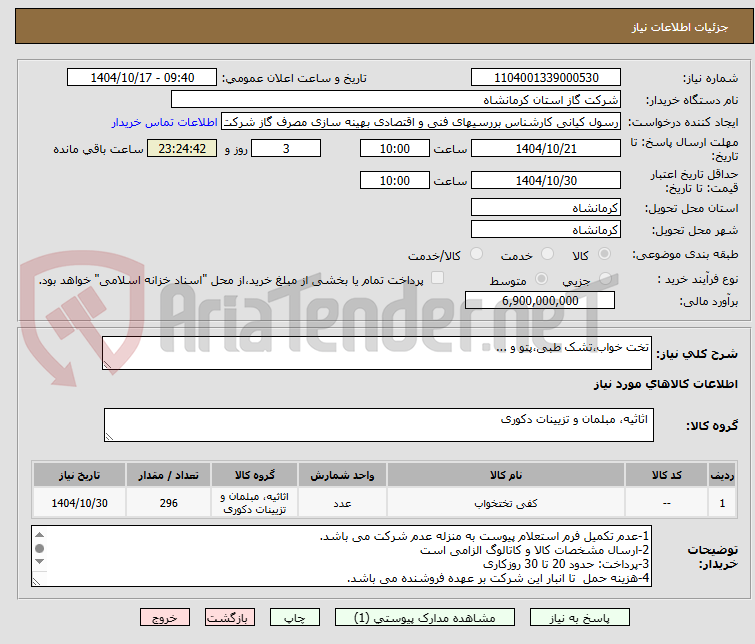Viewport: 755px width, 644px height.
Task: Click the row number cell 1
Action: click(722, 503)
